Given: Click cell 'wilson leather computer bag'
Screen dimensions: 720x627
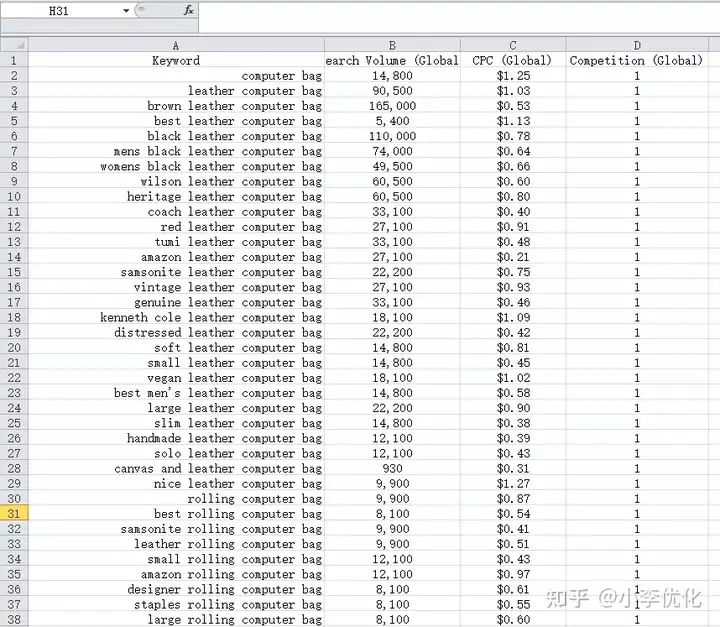Looking at the screenshot, I should (x=176, y=181).
